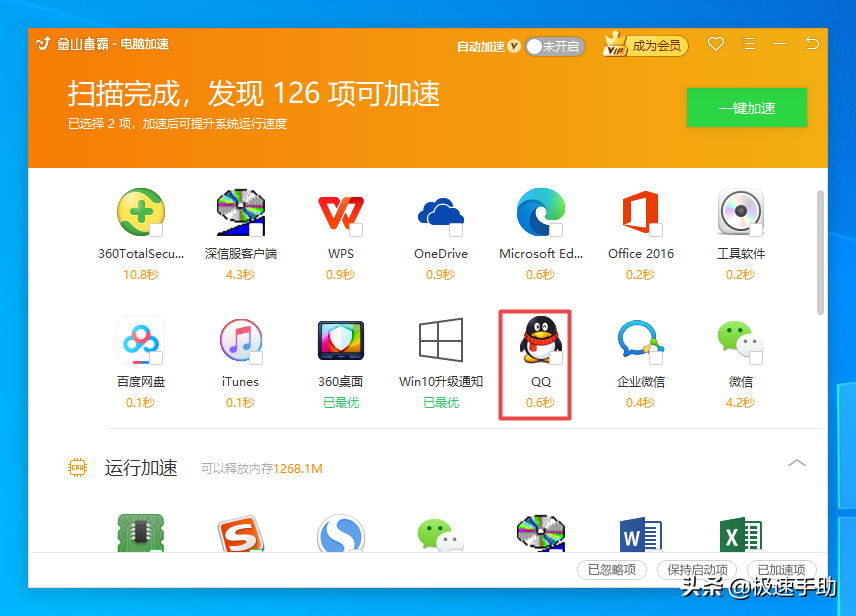Click the iTunes startup item icon
Image resolution: width=856 pixels, height=616 pixels.
[x=241, y=340]
